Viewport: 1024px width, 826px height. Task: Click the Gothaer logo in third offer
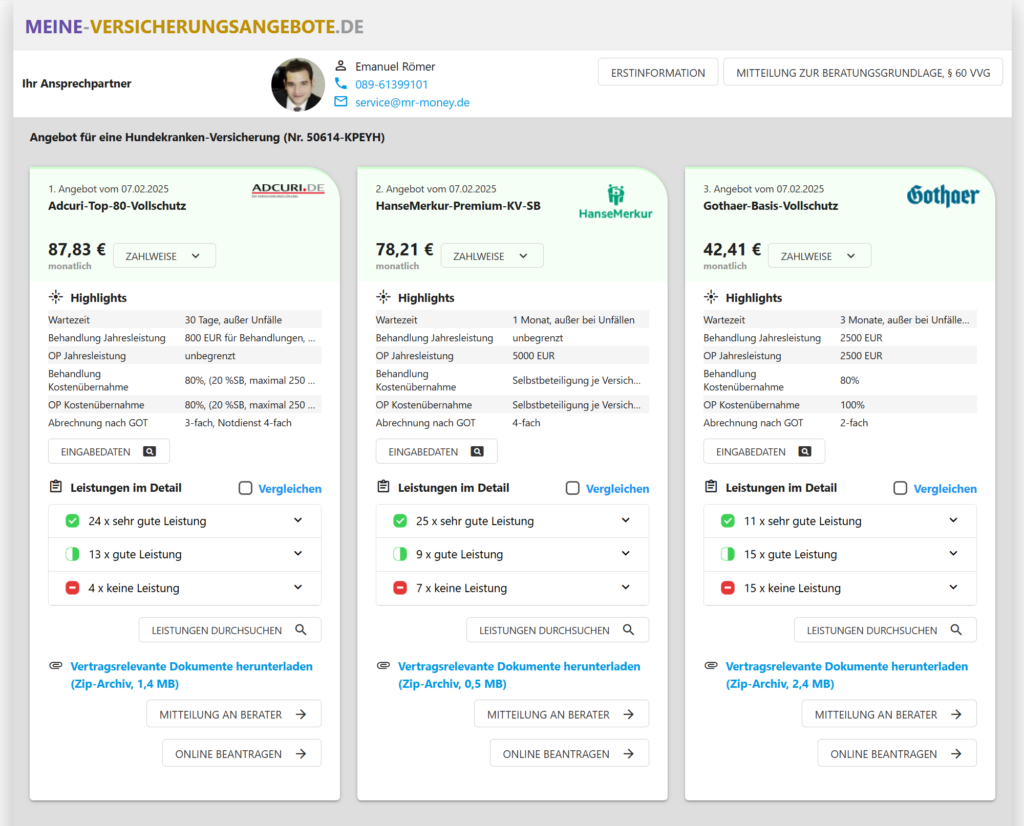pyautogui.click(x=942, y=195)
